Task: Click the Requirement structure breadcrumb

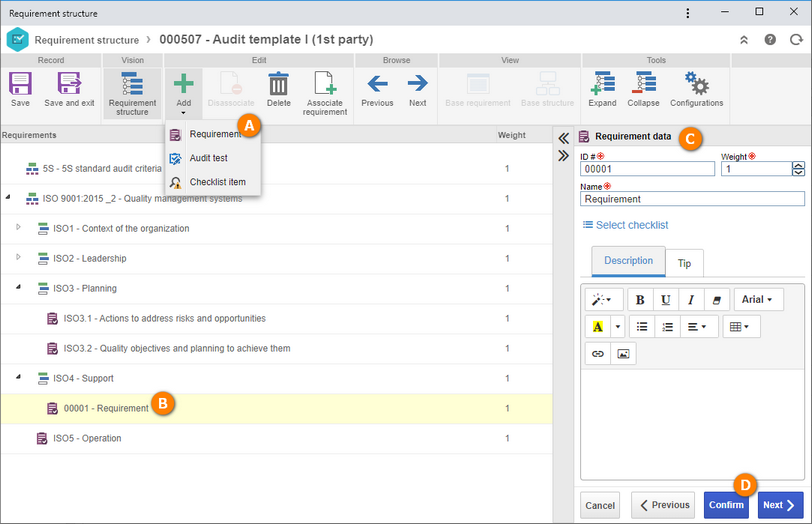Action: click(x=86, y=40)
